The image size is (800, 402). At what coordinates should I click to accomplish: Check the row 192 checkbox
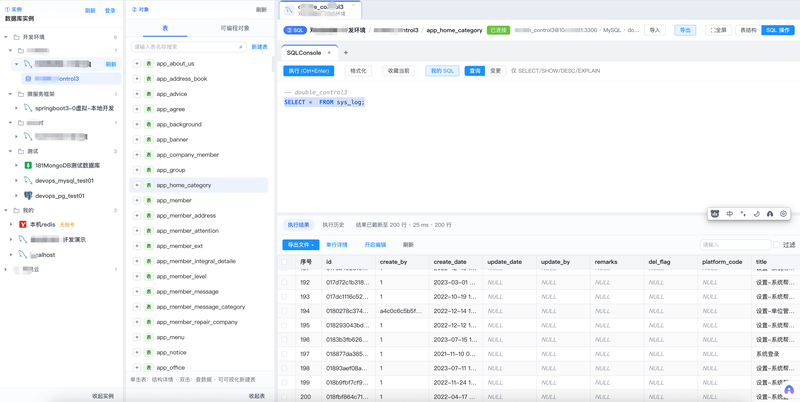click(284, 282)
